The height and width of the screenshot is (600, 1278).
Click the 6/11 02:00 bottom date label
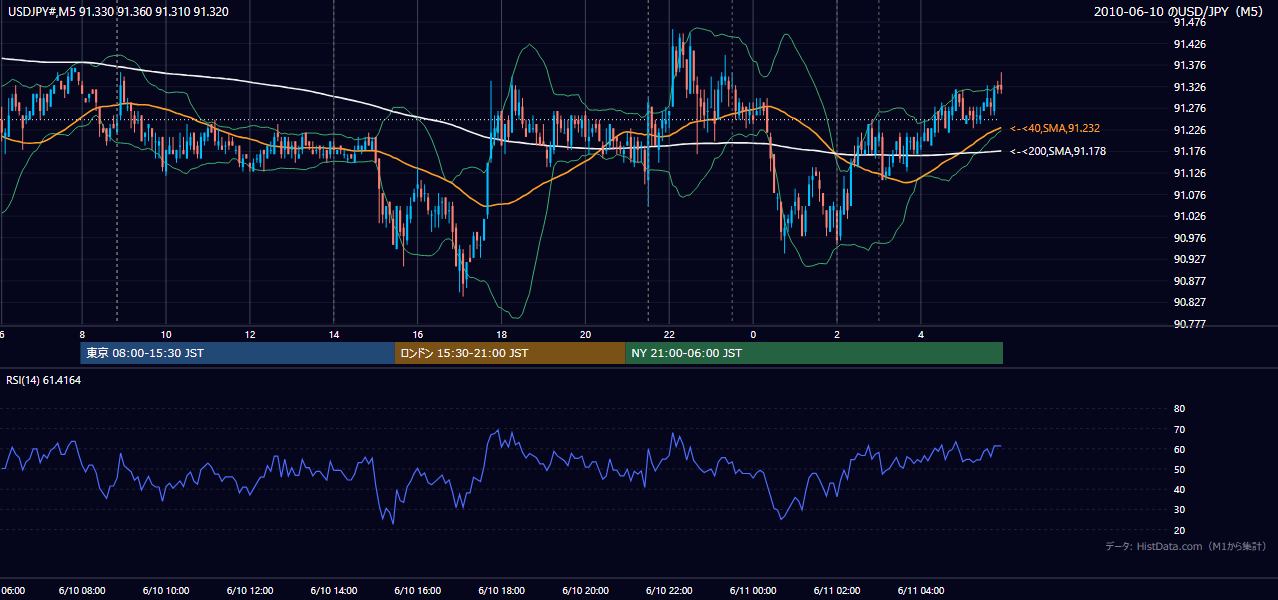[837, 591]
